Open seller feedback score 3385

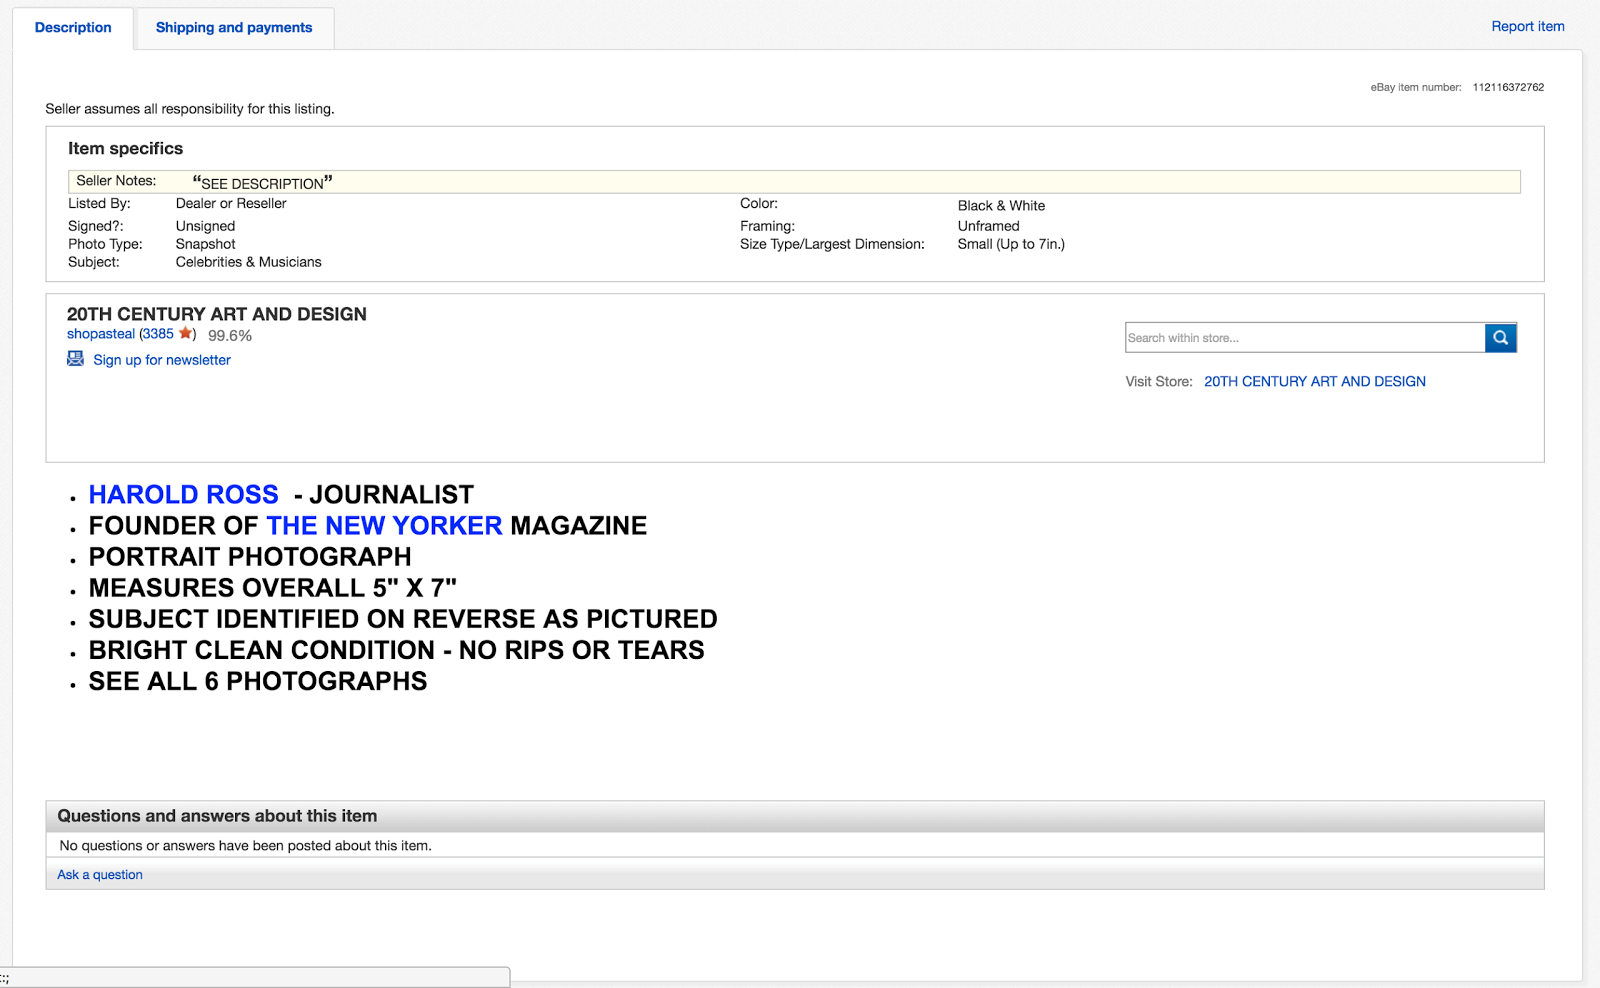coord(158,334)
